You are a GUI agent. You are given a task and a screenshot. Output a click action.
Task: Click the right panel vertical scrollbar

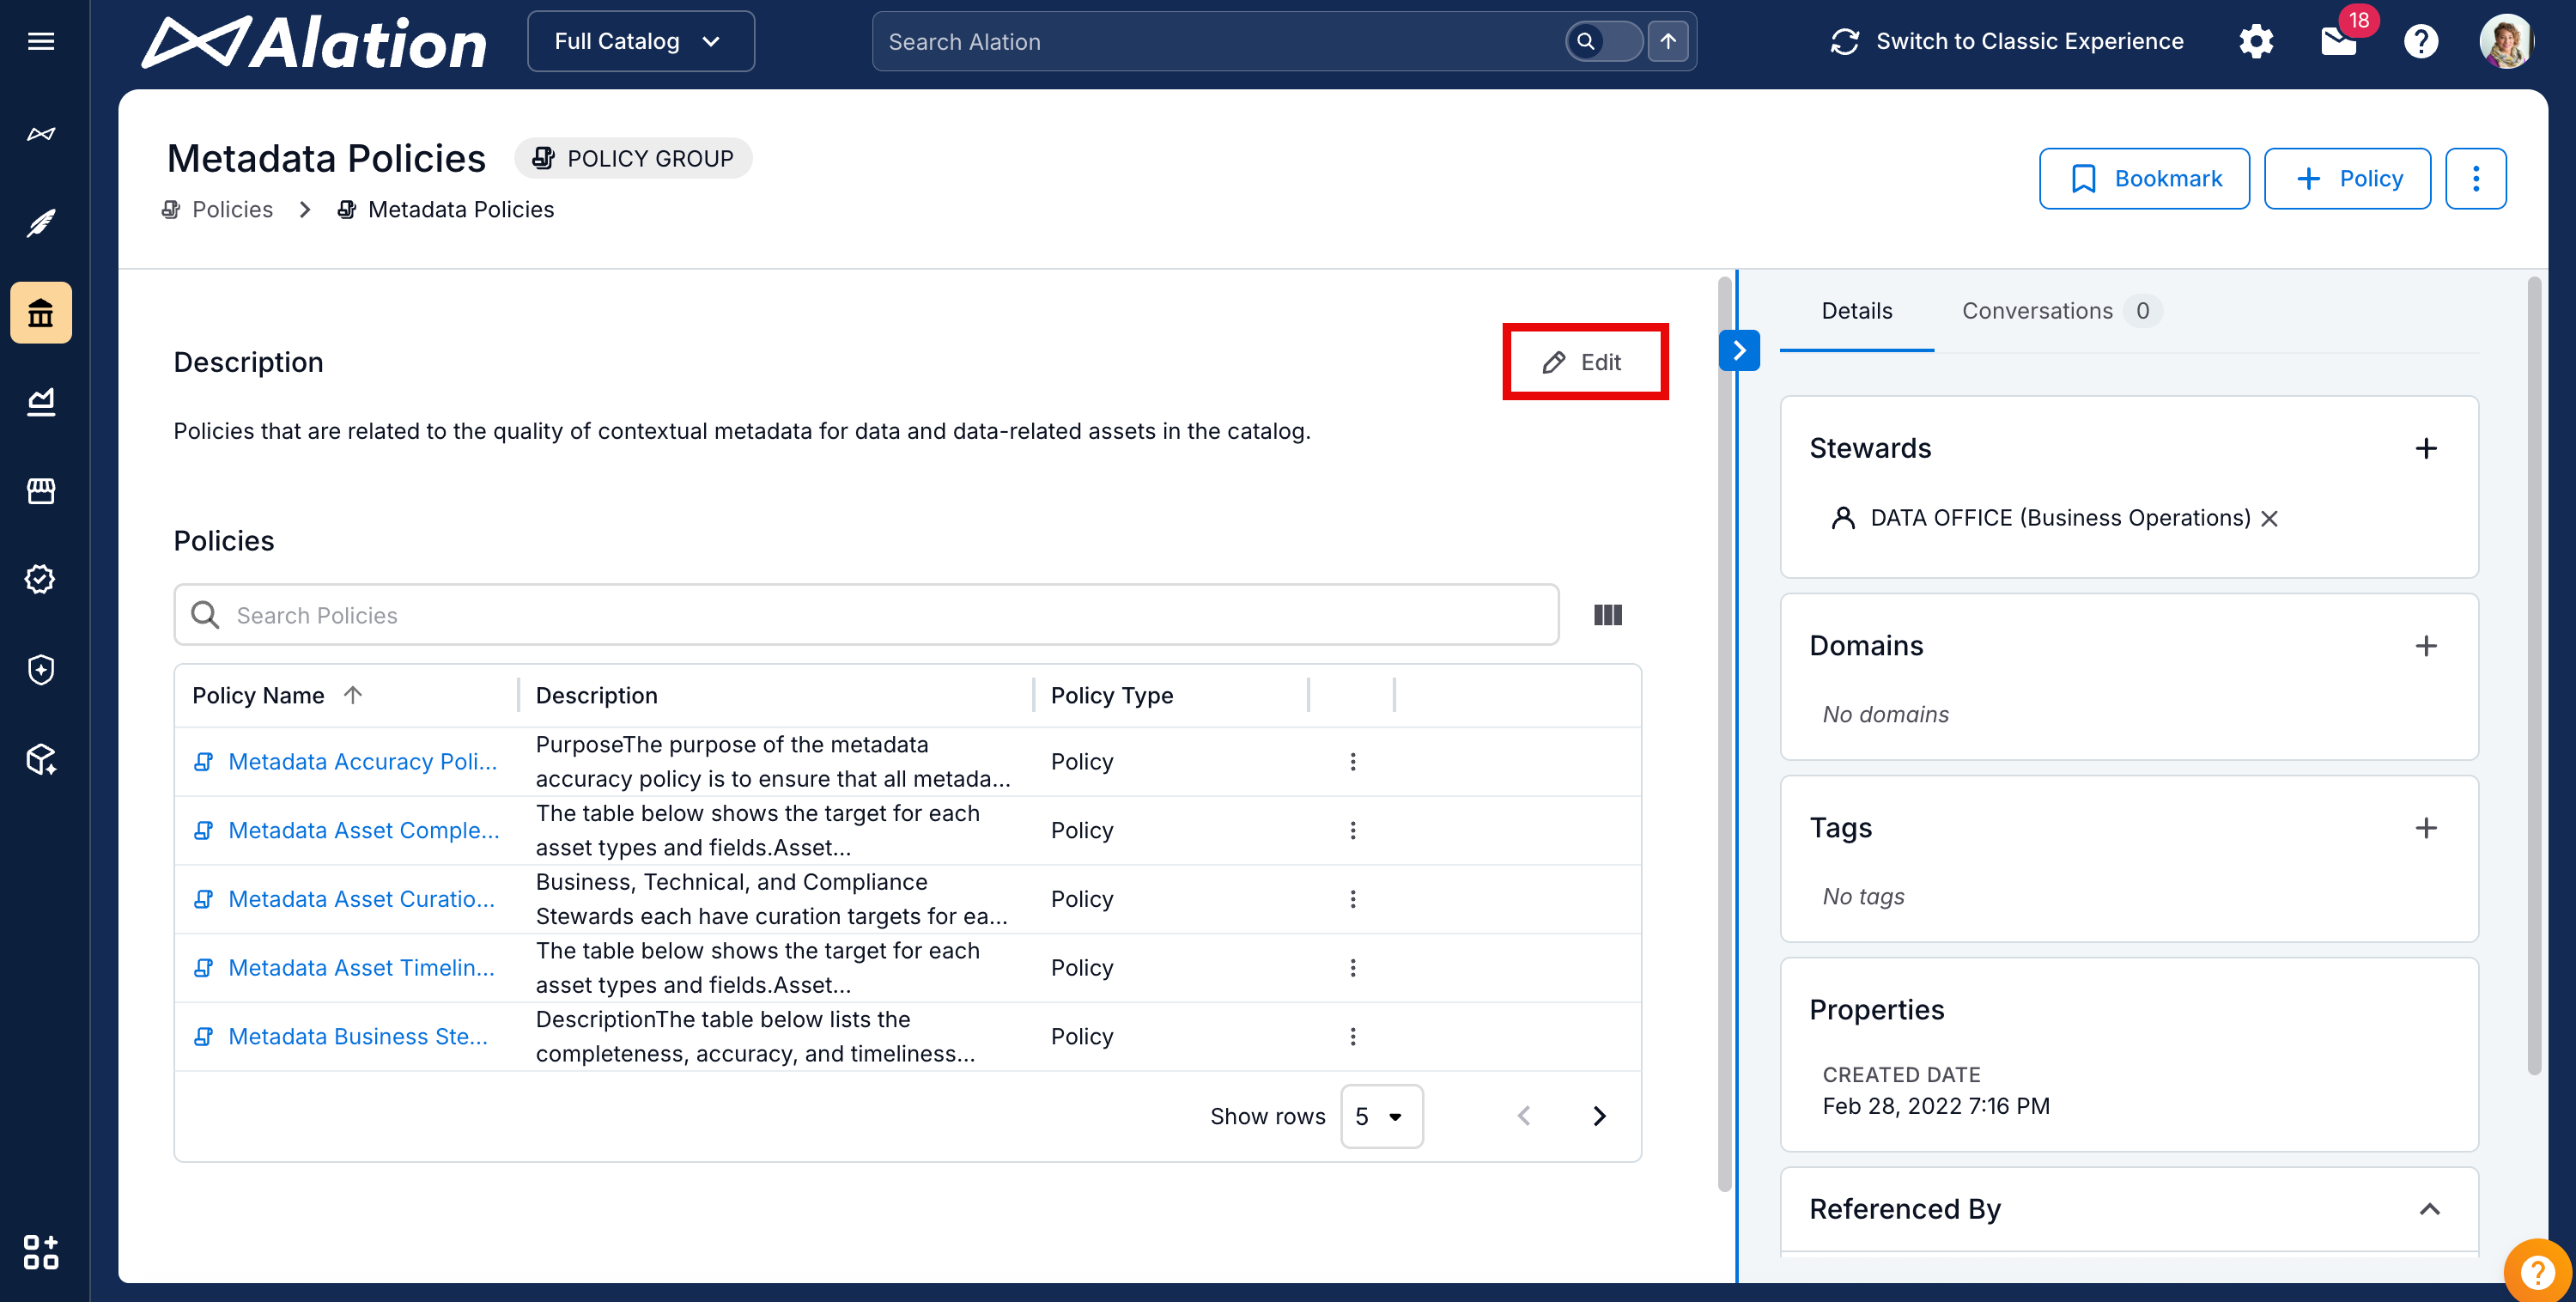click(x=2533, y=676)
